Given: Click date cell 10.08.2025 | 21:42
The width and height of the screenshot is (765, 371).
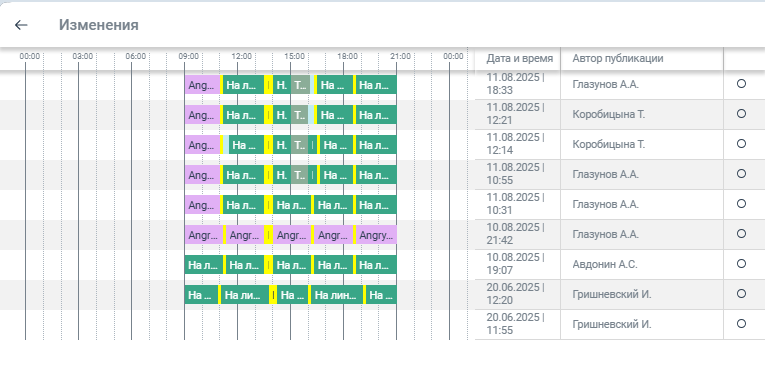Looking at the screenshot, I should (515, 234).
